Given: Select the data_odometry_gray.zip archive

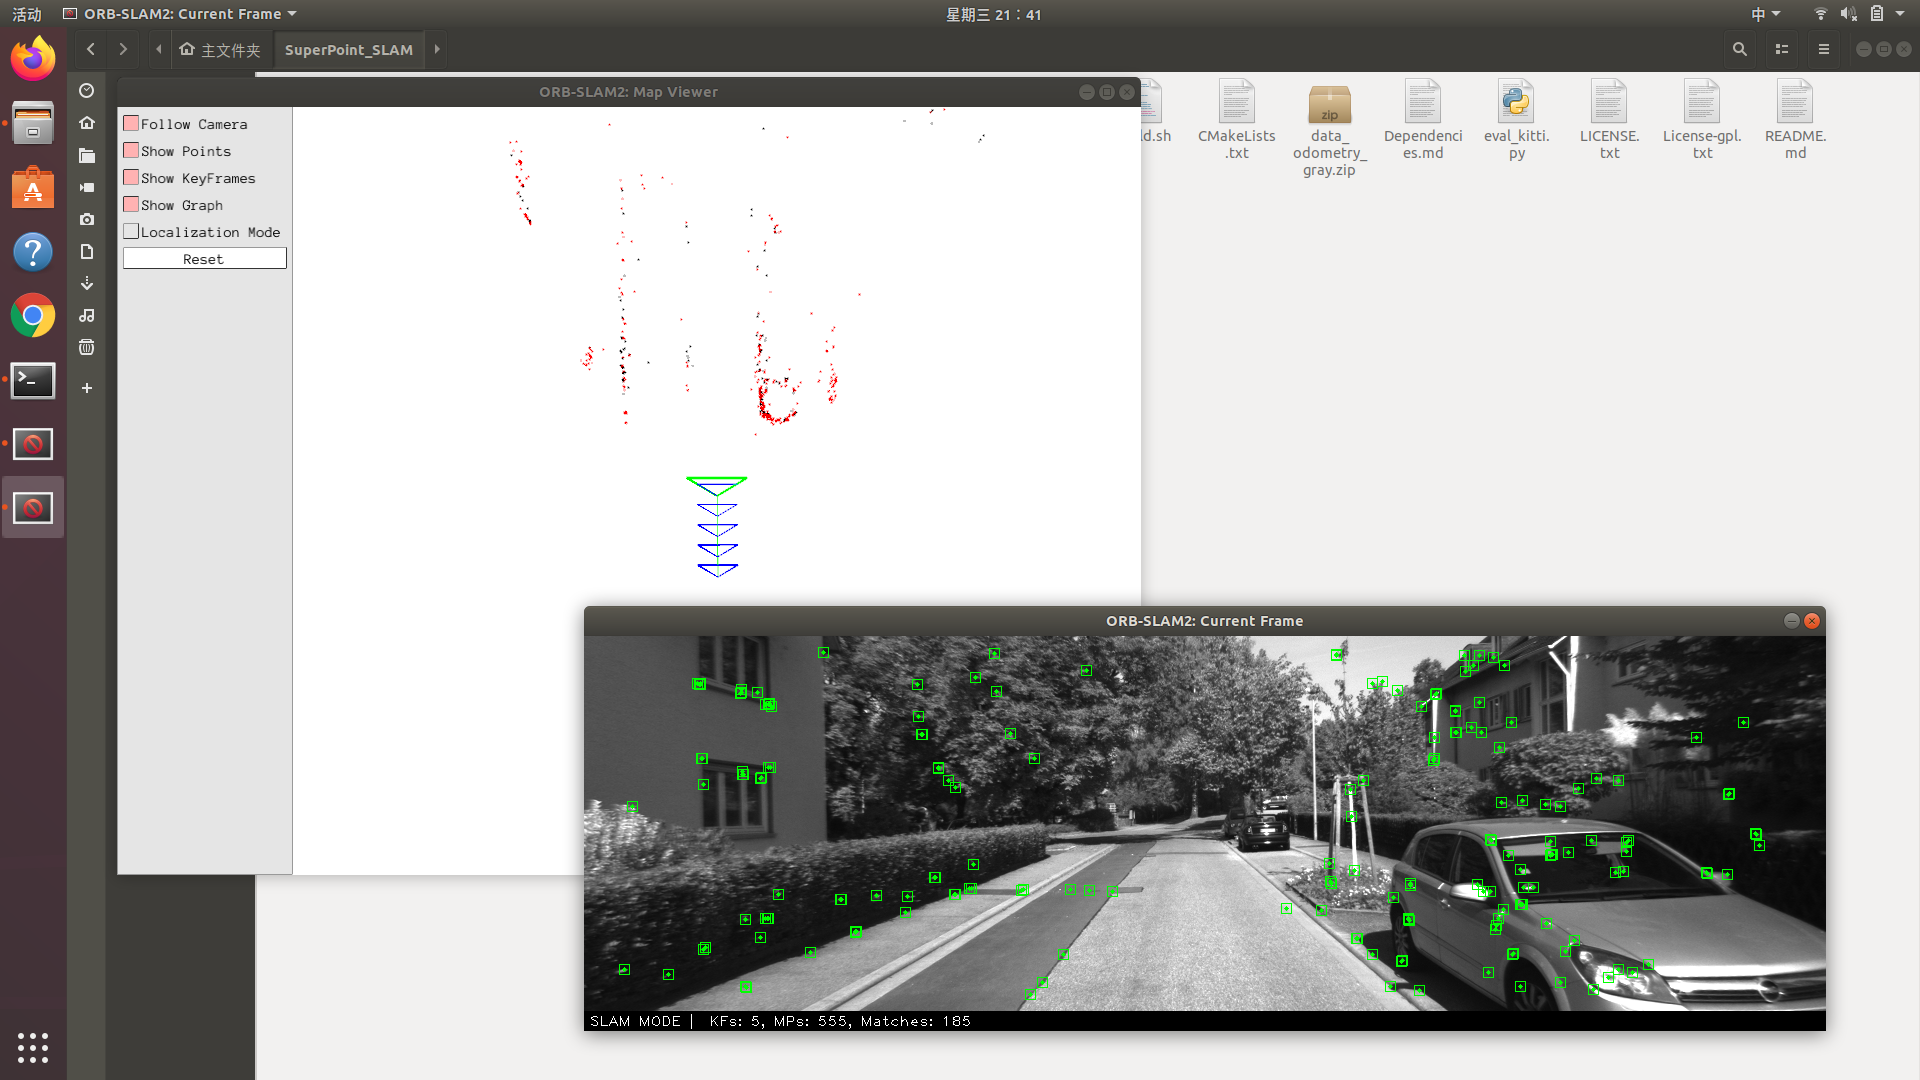Looking at the screenshot, I should 1329,105.
